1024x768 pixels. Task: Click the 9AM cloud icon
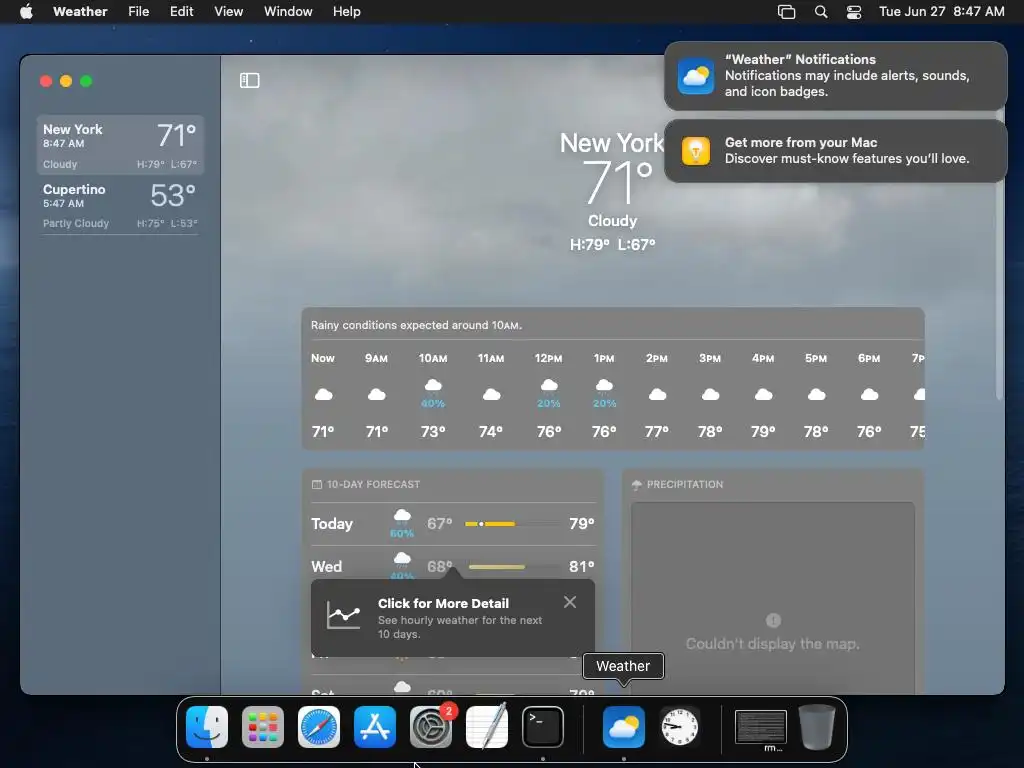376,394
